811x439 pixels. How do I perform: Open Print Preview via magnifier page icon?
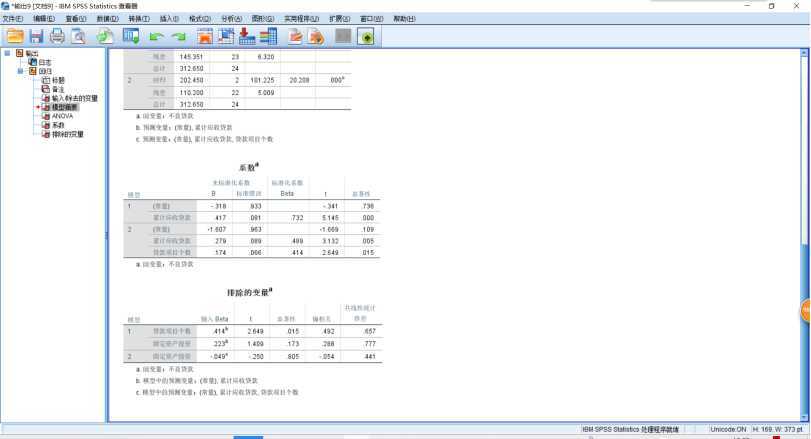[x=78, y=36]
